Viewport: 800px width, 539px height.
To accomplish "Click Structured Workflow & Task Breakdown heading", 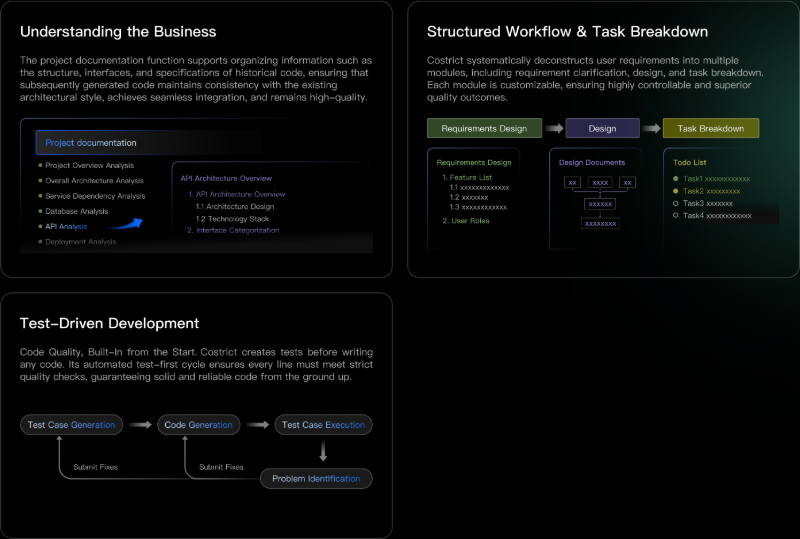I will click(x=567, y=32).
